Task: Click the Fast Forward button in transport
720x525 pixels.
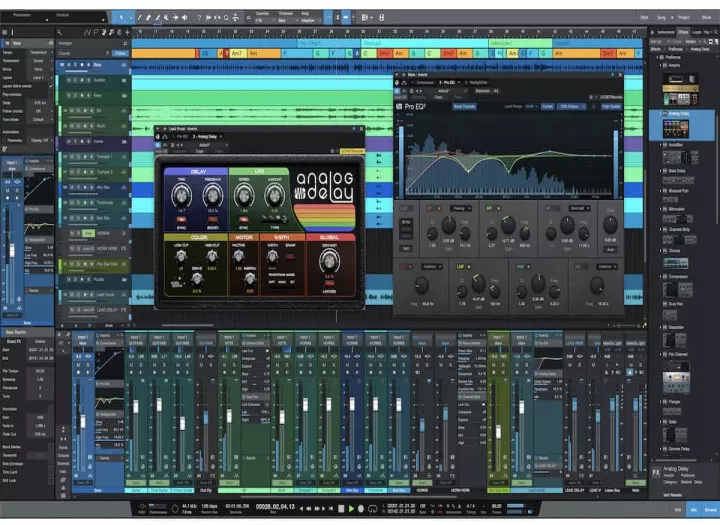Action: 317,508
